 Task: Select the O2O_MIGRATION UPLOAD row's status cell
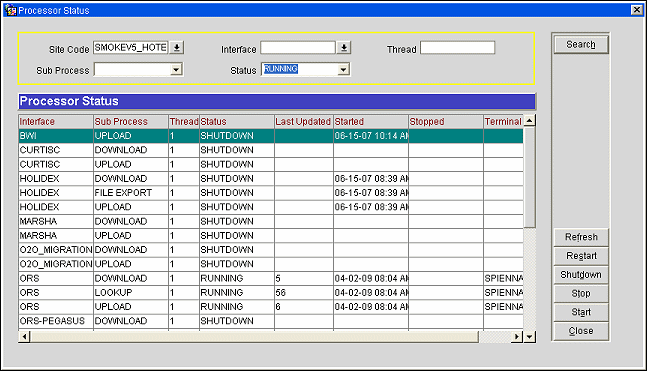237,264
